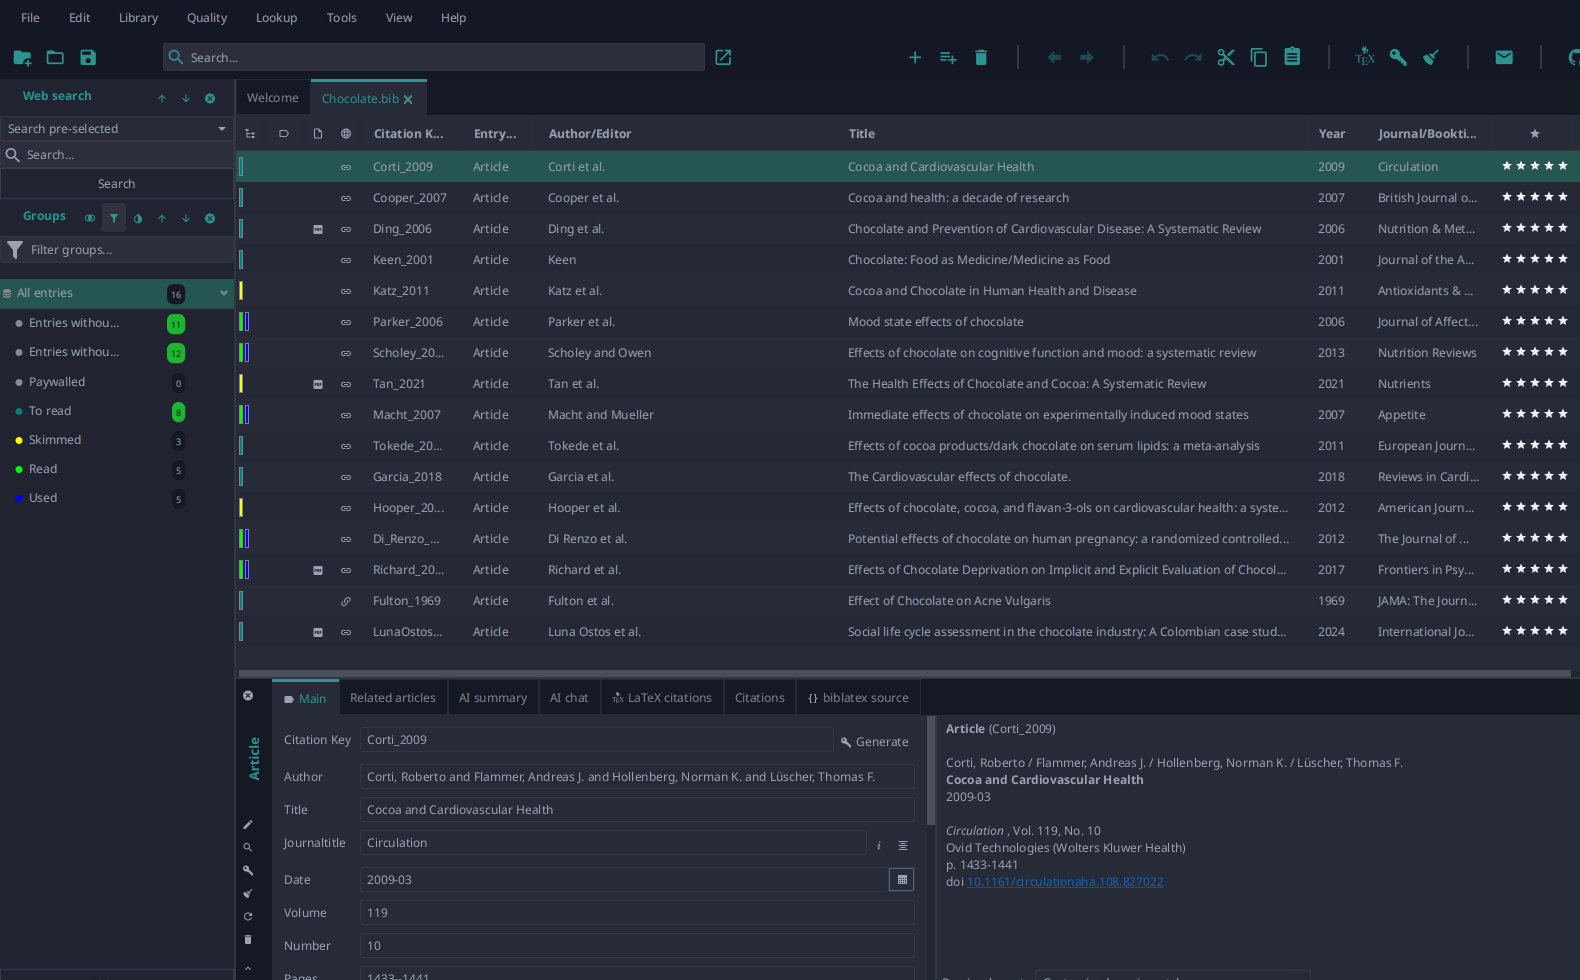Focus the global Search field
The height and width of the screenshot is (980, 1580).
coord(434,58)
